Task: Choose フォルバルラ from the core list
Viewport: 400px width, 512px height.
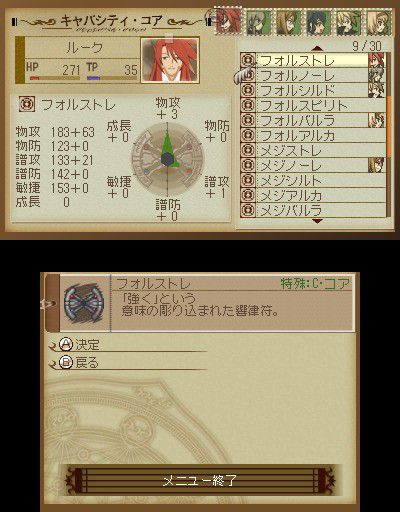Action: point(313,120)
